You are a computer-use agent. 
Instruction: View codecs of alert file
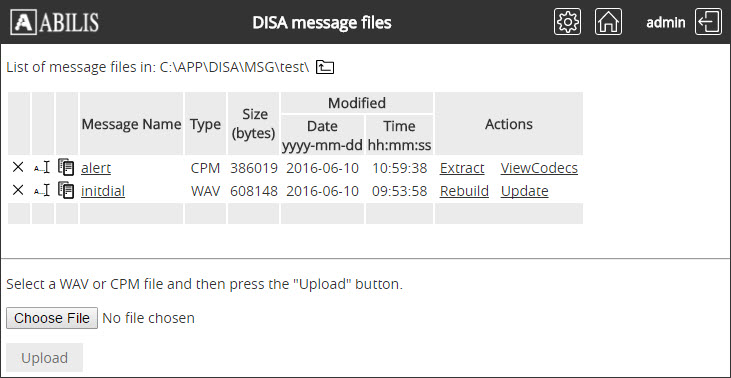click(539, 168)
